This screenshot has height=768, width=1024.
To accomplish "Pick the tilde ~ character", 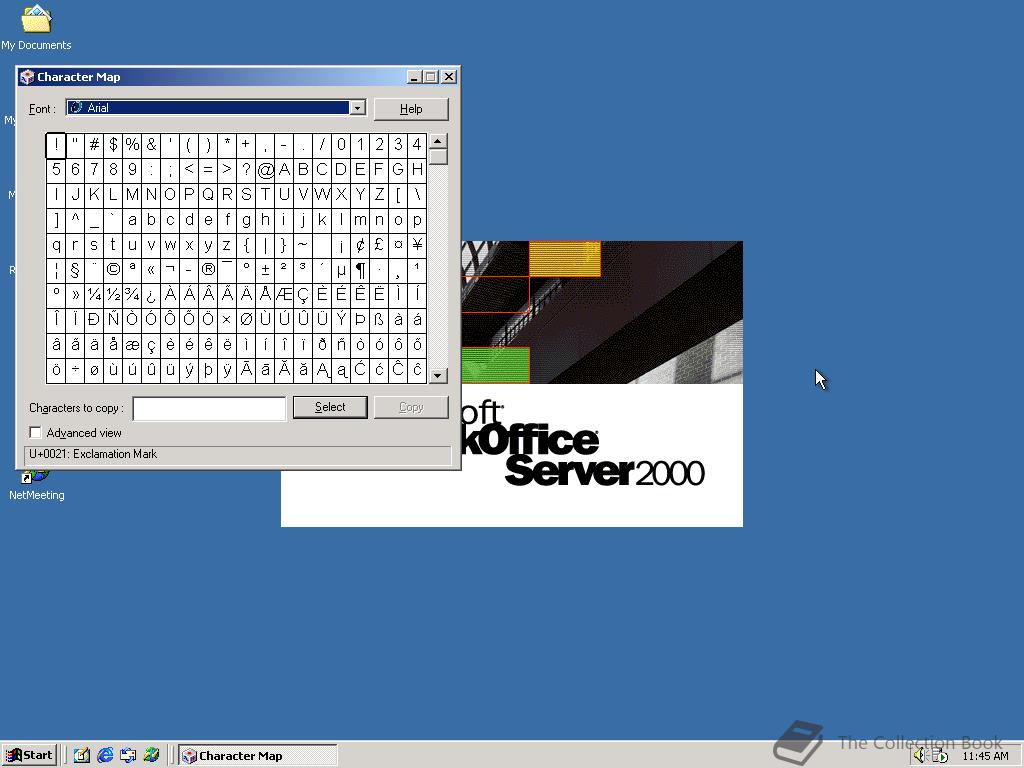I will 303,245.
